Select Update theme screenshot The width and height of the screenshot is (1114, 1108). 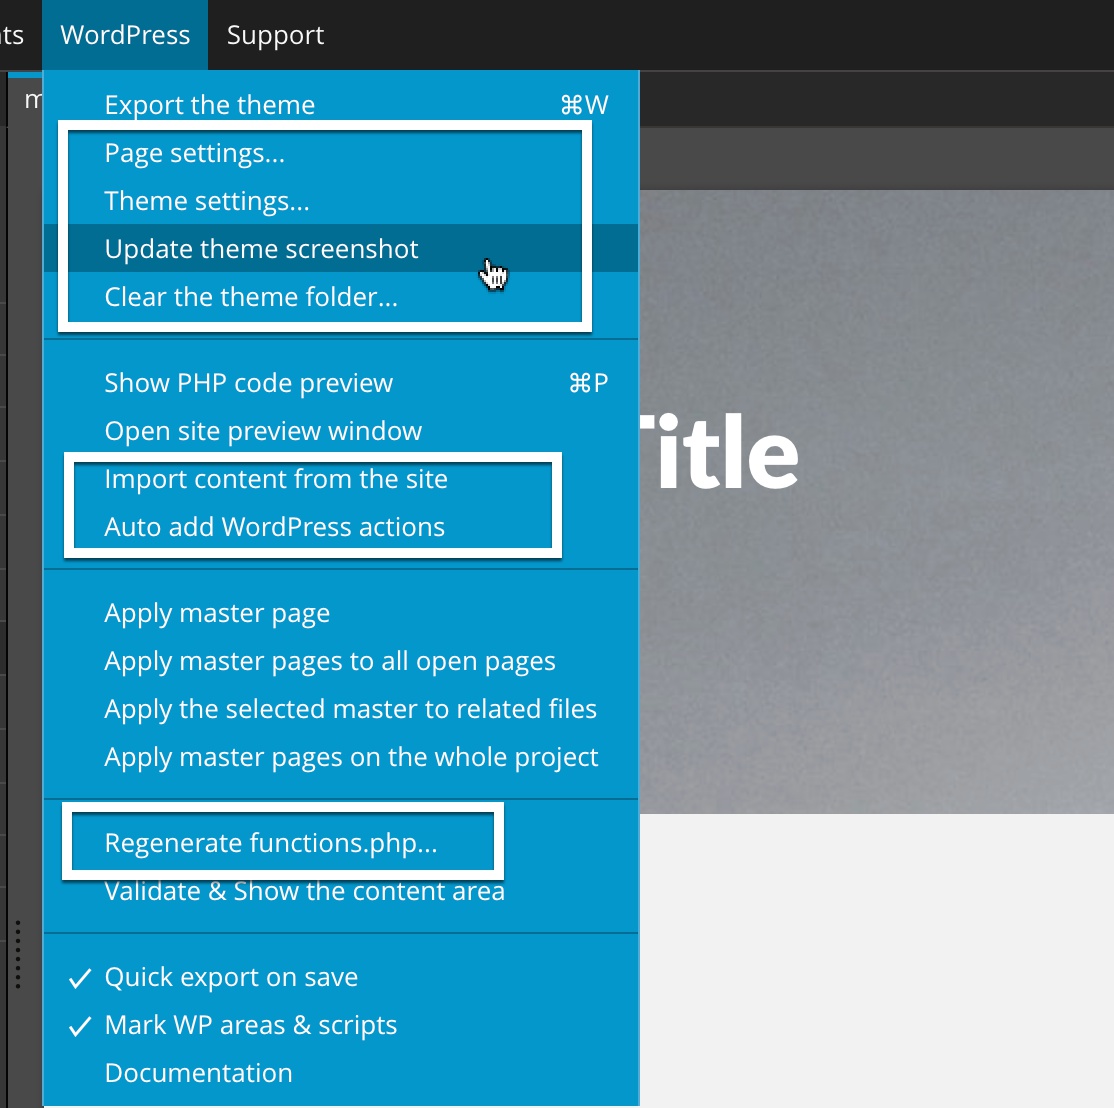pyautogui.click(x=341, y=249)
